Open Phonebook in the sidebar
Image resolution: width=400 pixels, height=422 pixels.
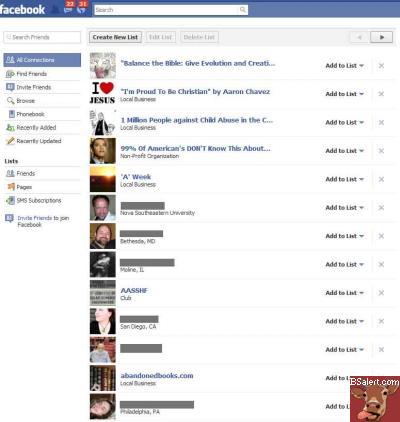[x=42, y=114]
